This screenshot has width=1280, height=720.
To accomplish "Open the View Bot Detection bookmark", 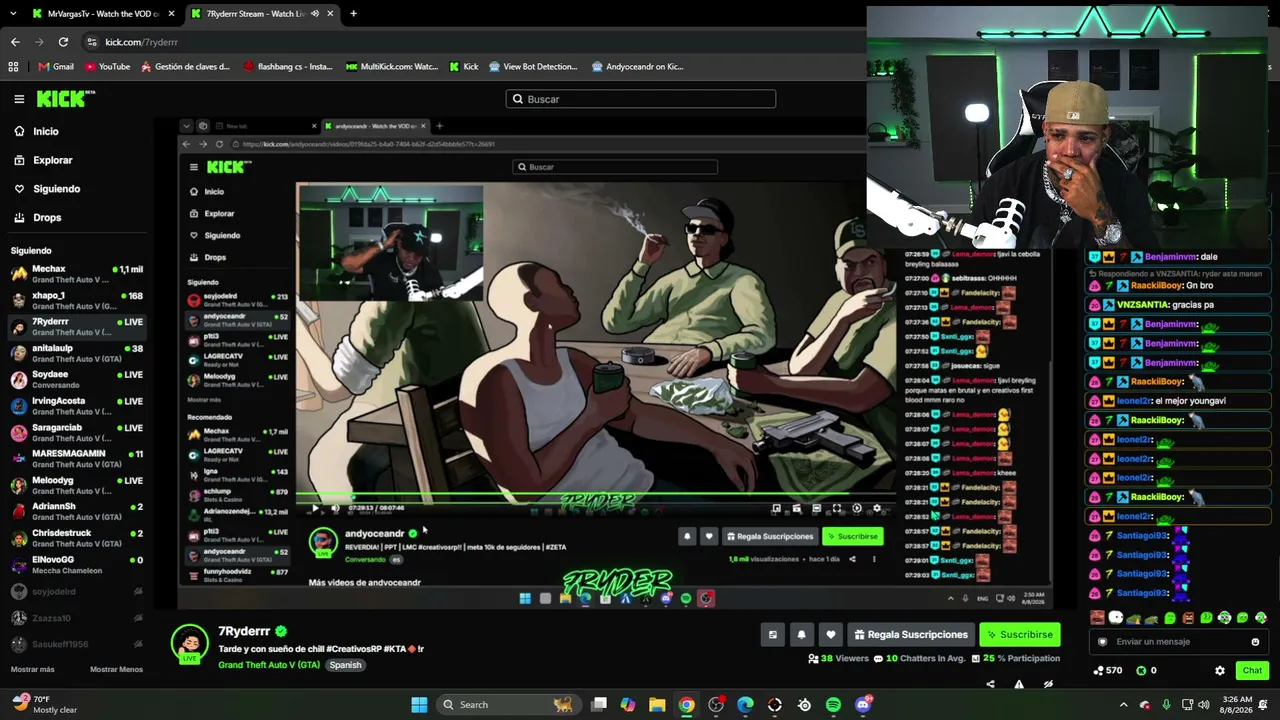I will coord(532,67).
